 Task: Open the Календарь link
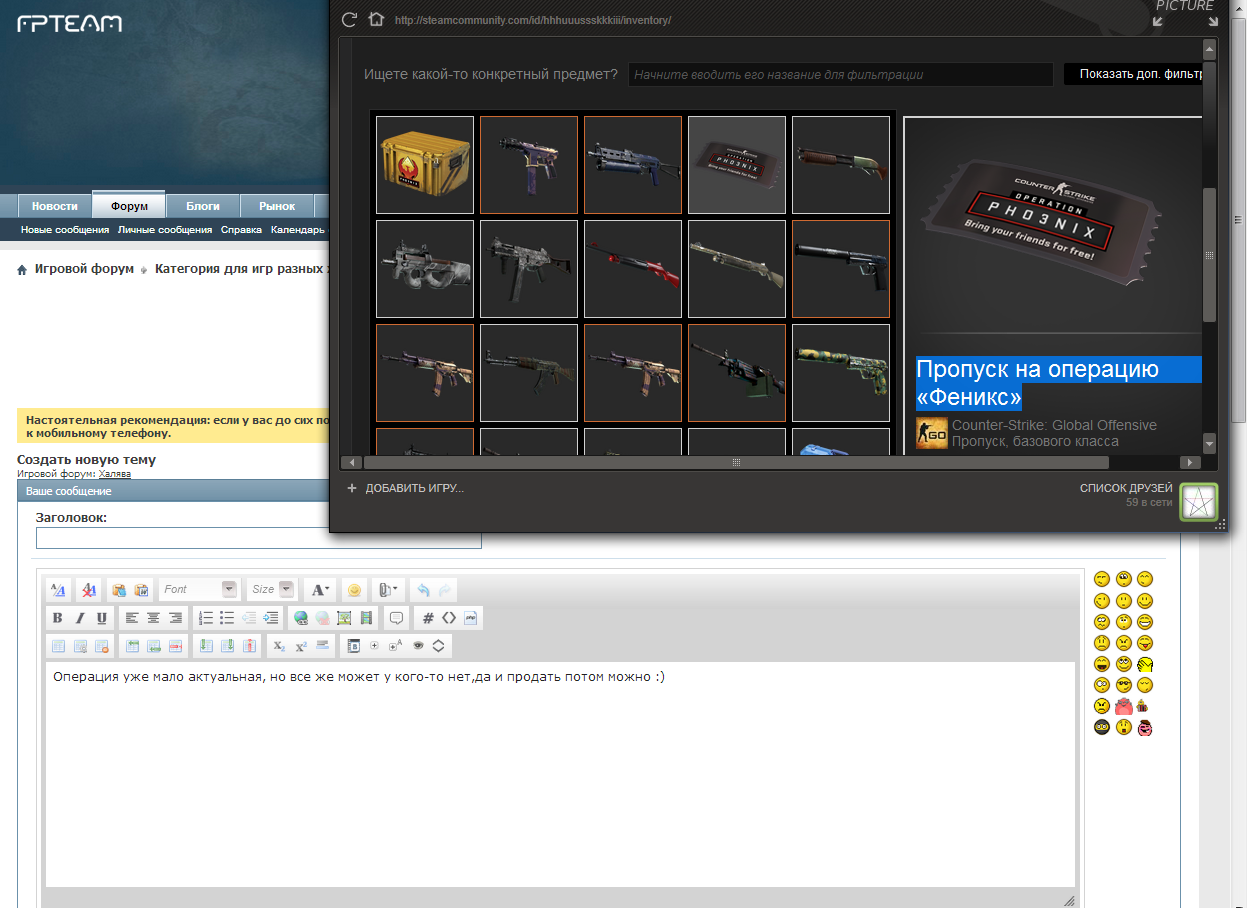pos(297,230)
